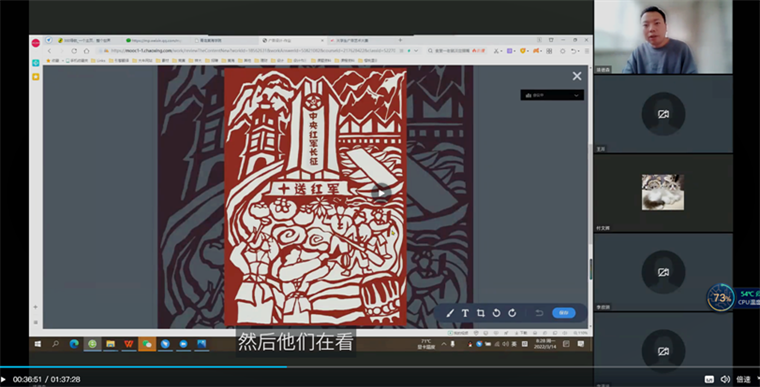The height and width of the screenshot is (387, 760).
Task: Select the brush drawing tool
Action: tap(450, 313)
